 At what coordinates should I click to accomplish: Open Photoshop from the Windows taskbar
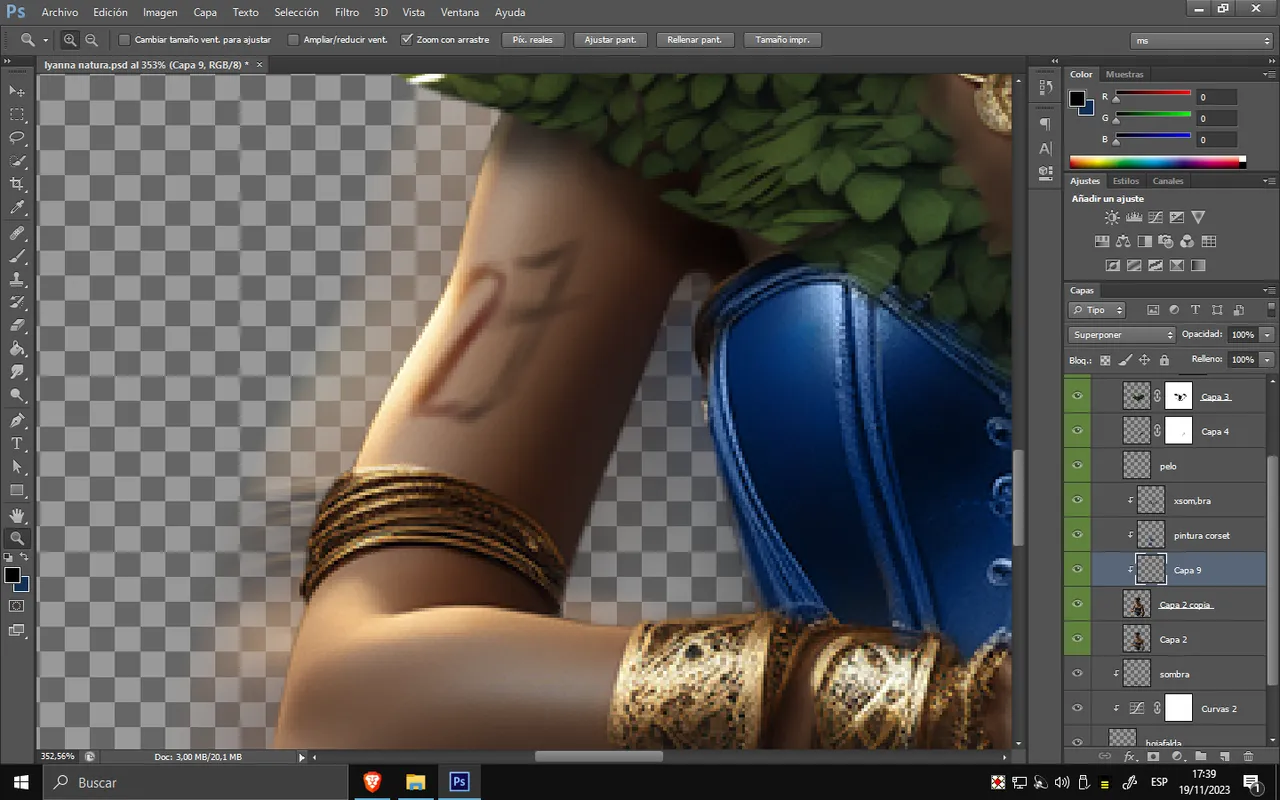pos(459,782)
